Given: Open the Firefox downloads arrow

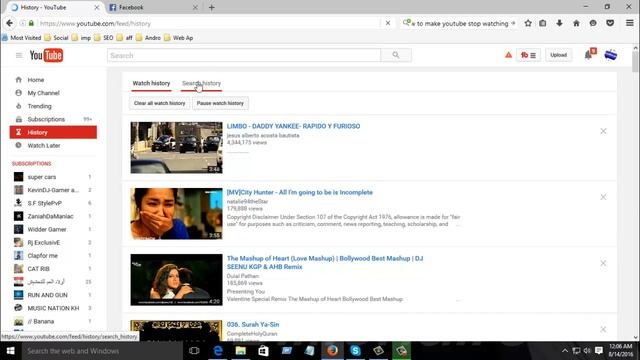Looking at the screenshot, I should click(x=560, y=23).
